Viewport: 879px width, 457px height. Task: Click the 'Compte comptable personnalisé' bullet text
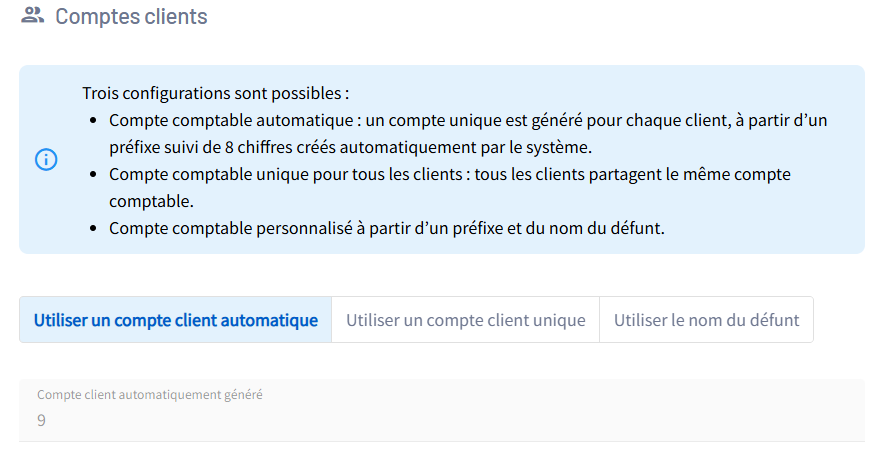[x=240, y=228]
